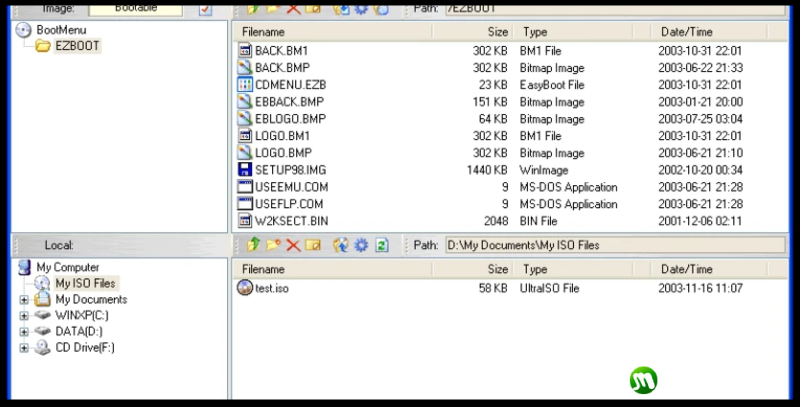Viewport: 800px width, 407px height.
Task: Select DATA(D:) label in Local tree
Action: pyautogui.click(x=79, y=332)
